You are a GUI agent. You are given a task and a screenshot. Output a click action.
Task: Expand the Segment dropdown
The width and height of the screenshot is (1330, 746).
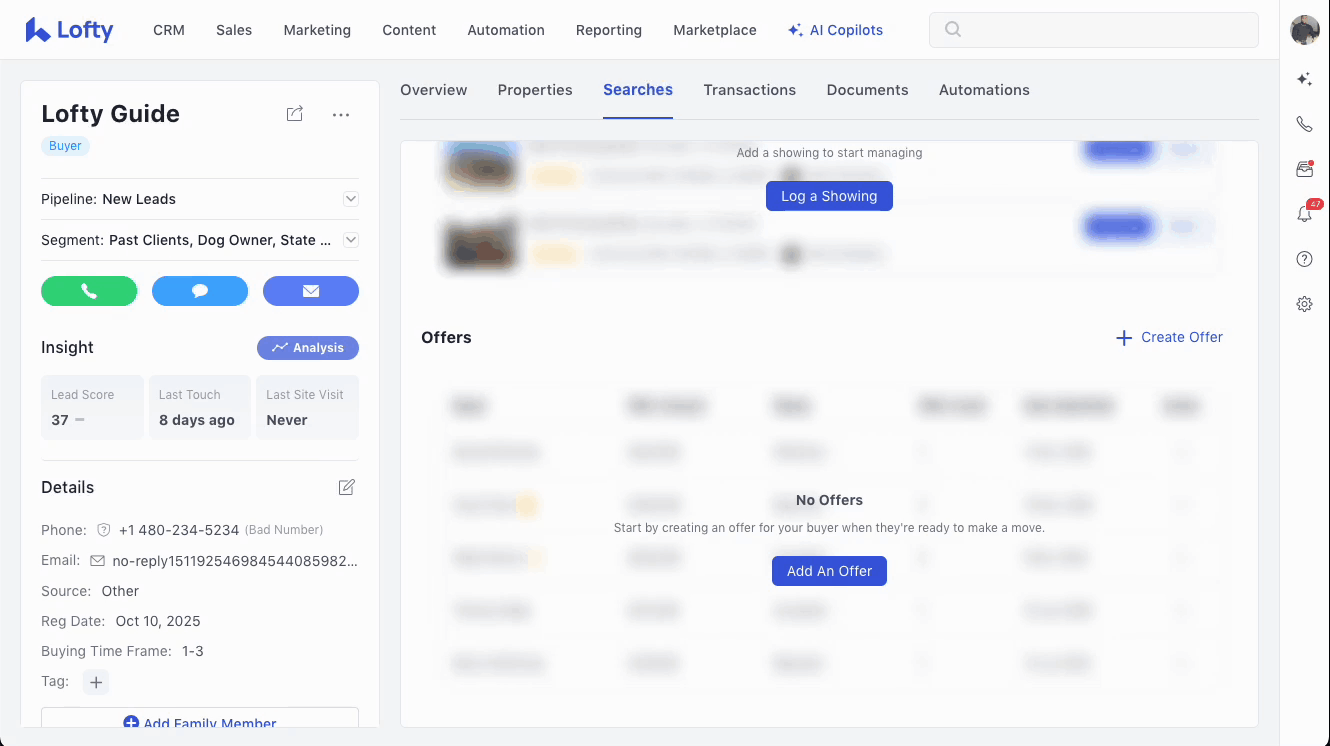pyautogui.click(x=350, y=240)
